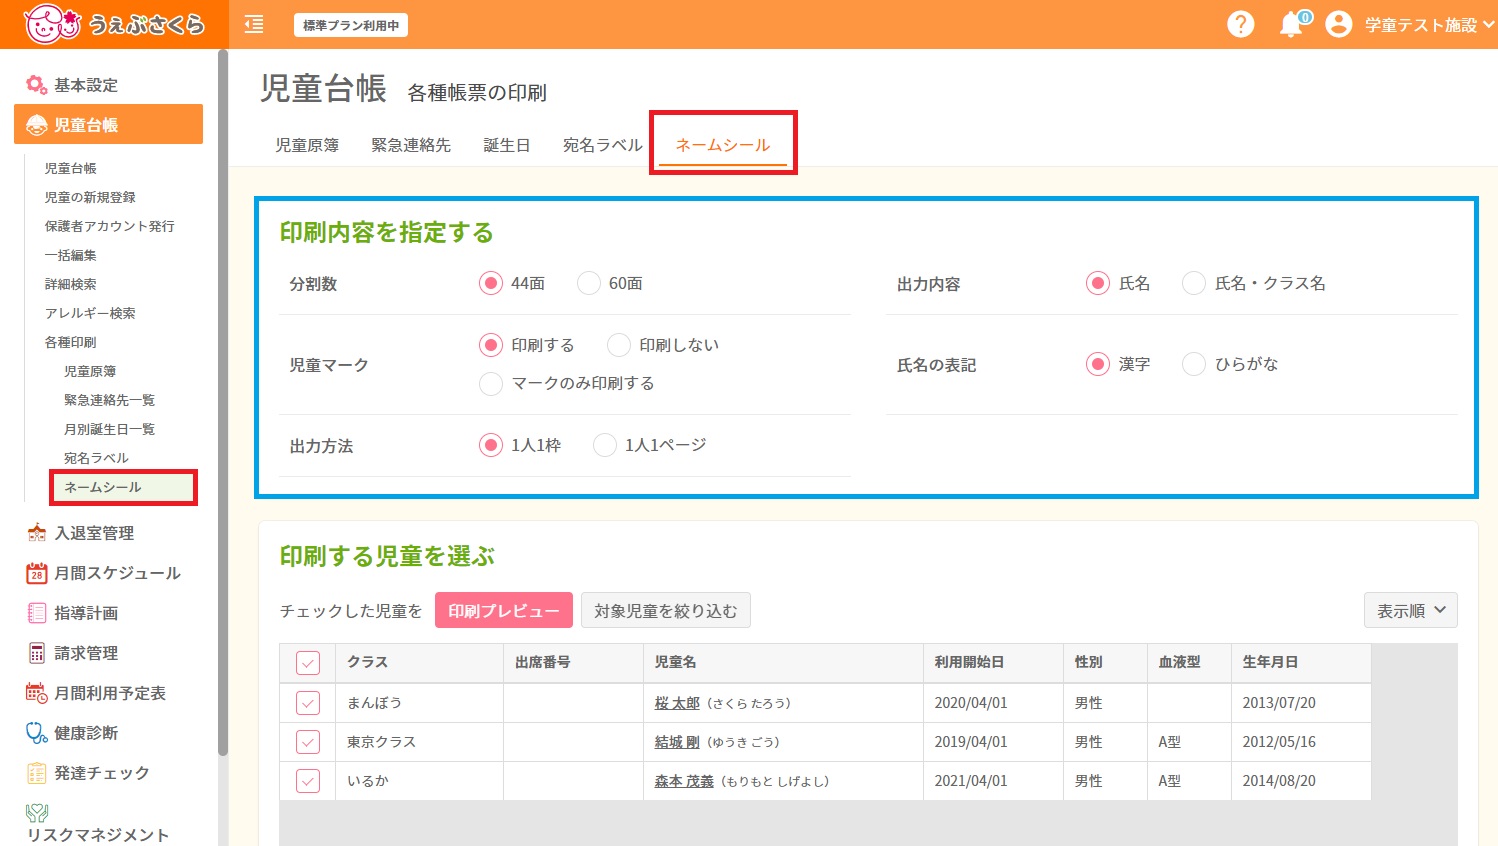The image size is (1498, 846).
Task: Click the 発達チェック checklist icon
Action: pyautogui.click(x=37, y=773)
